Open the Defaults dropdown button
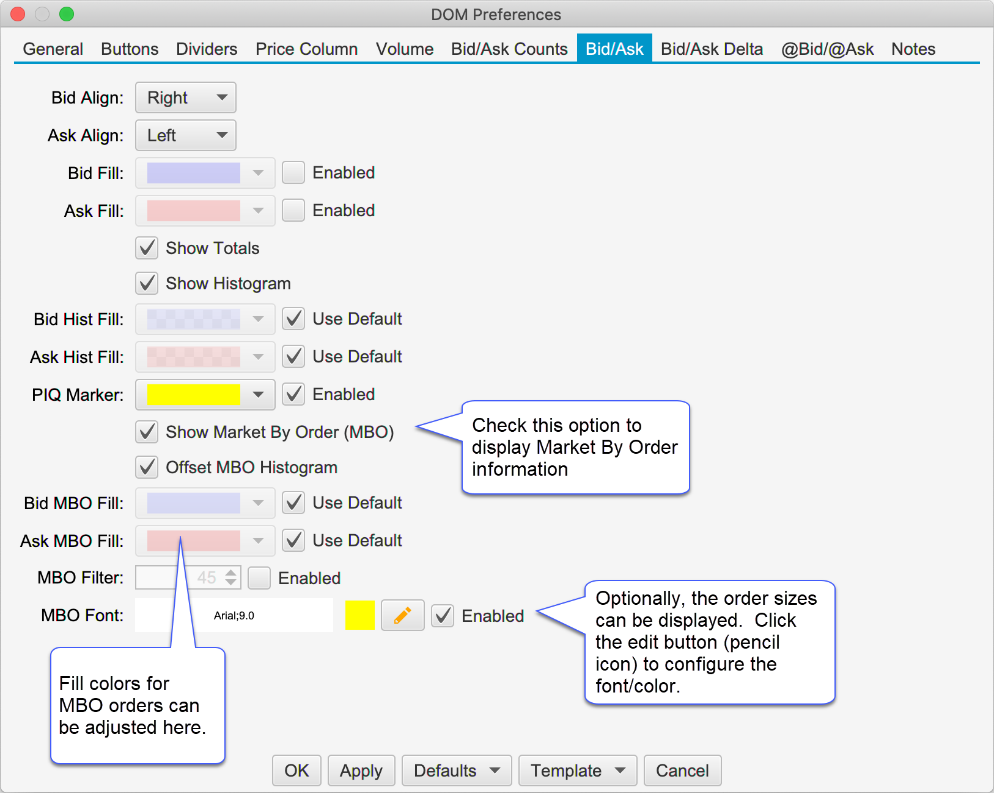Viewport: 994px width, 793px height. tap(456, 771)
